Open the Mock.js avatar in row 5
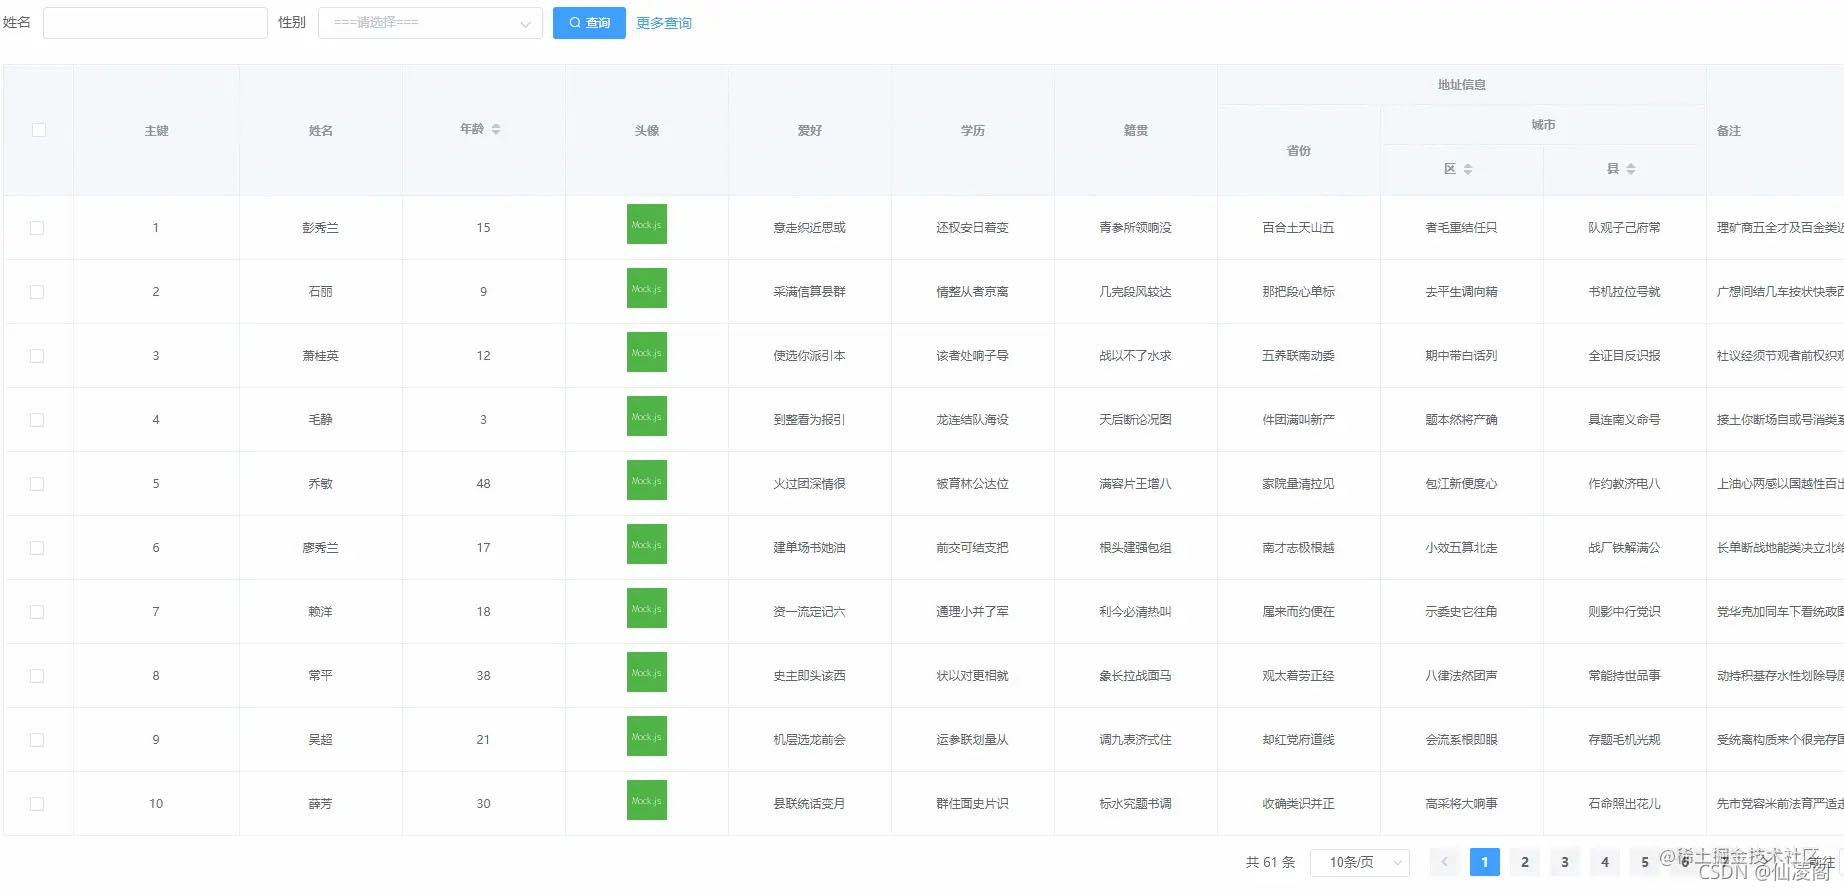Screen dimensions: 1844x890 tap(647, 481)
